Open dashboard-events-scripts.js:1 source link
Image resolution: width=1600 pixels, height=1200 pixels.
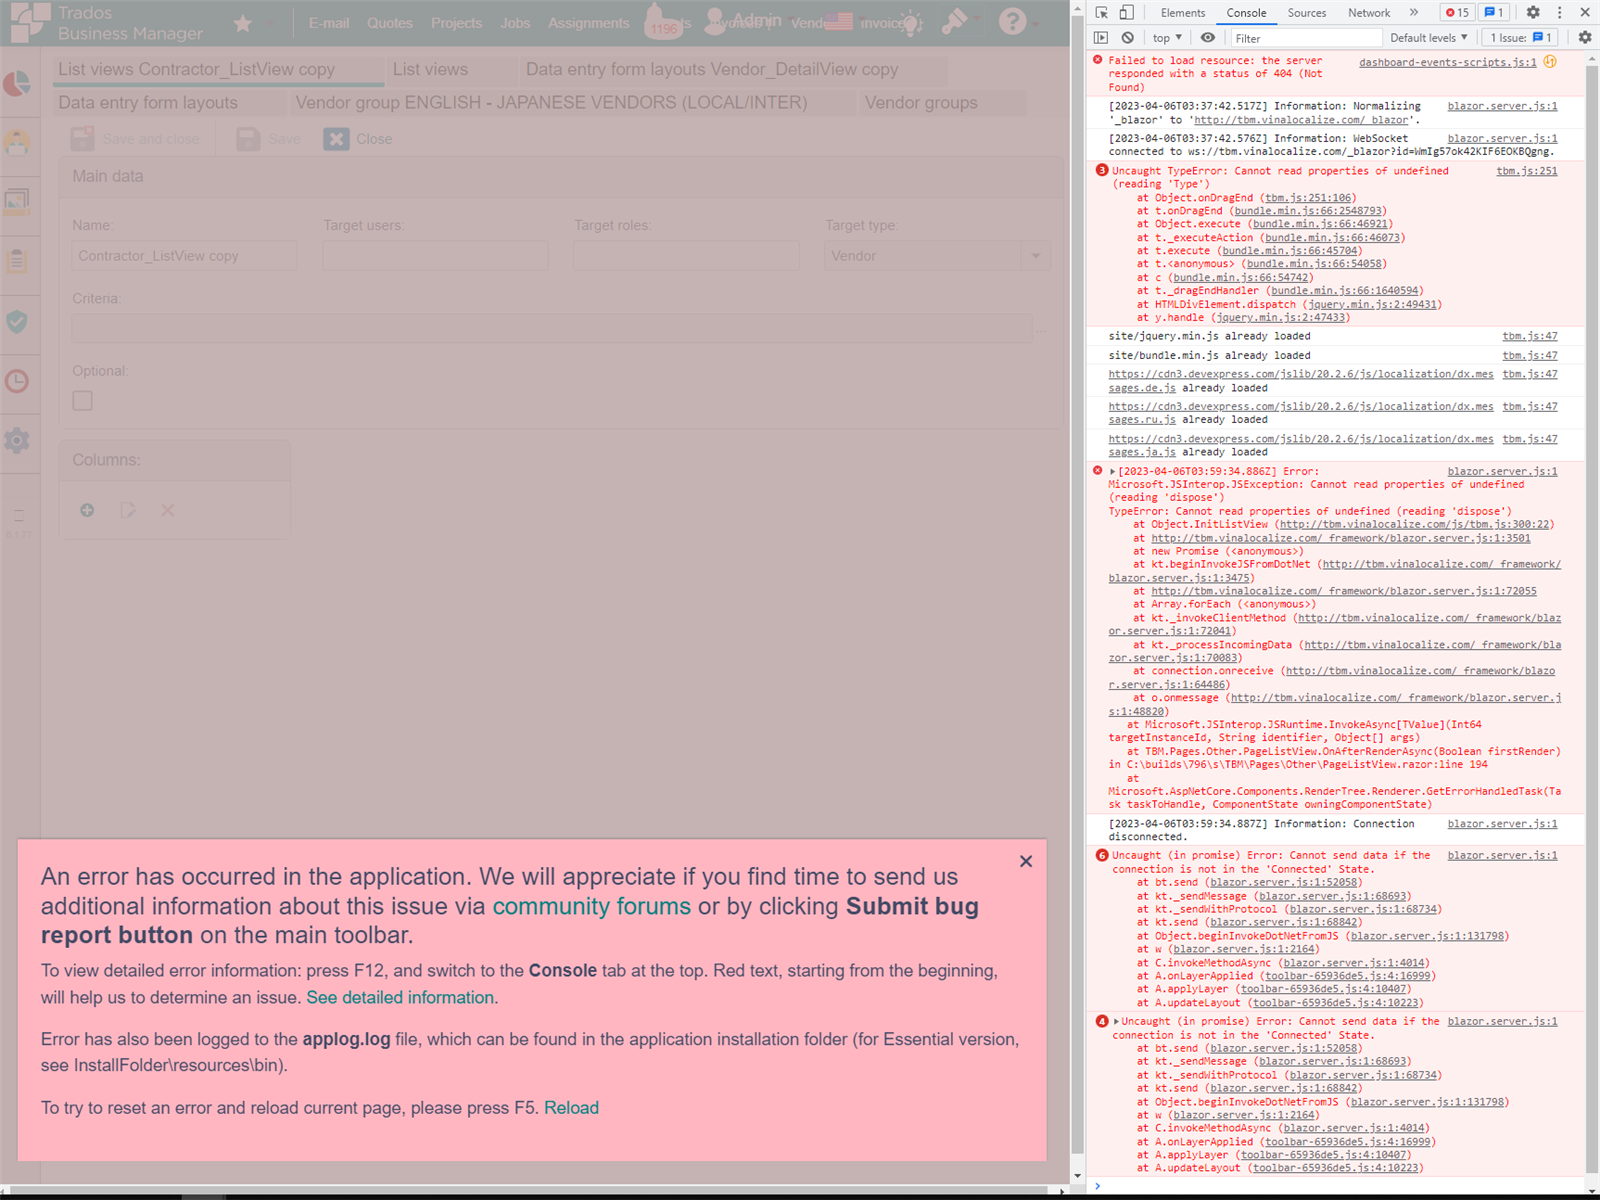[x=1448, y=62]
